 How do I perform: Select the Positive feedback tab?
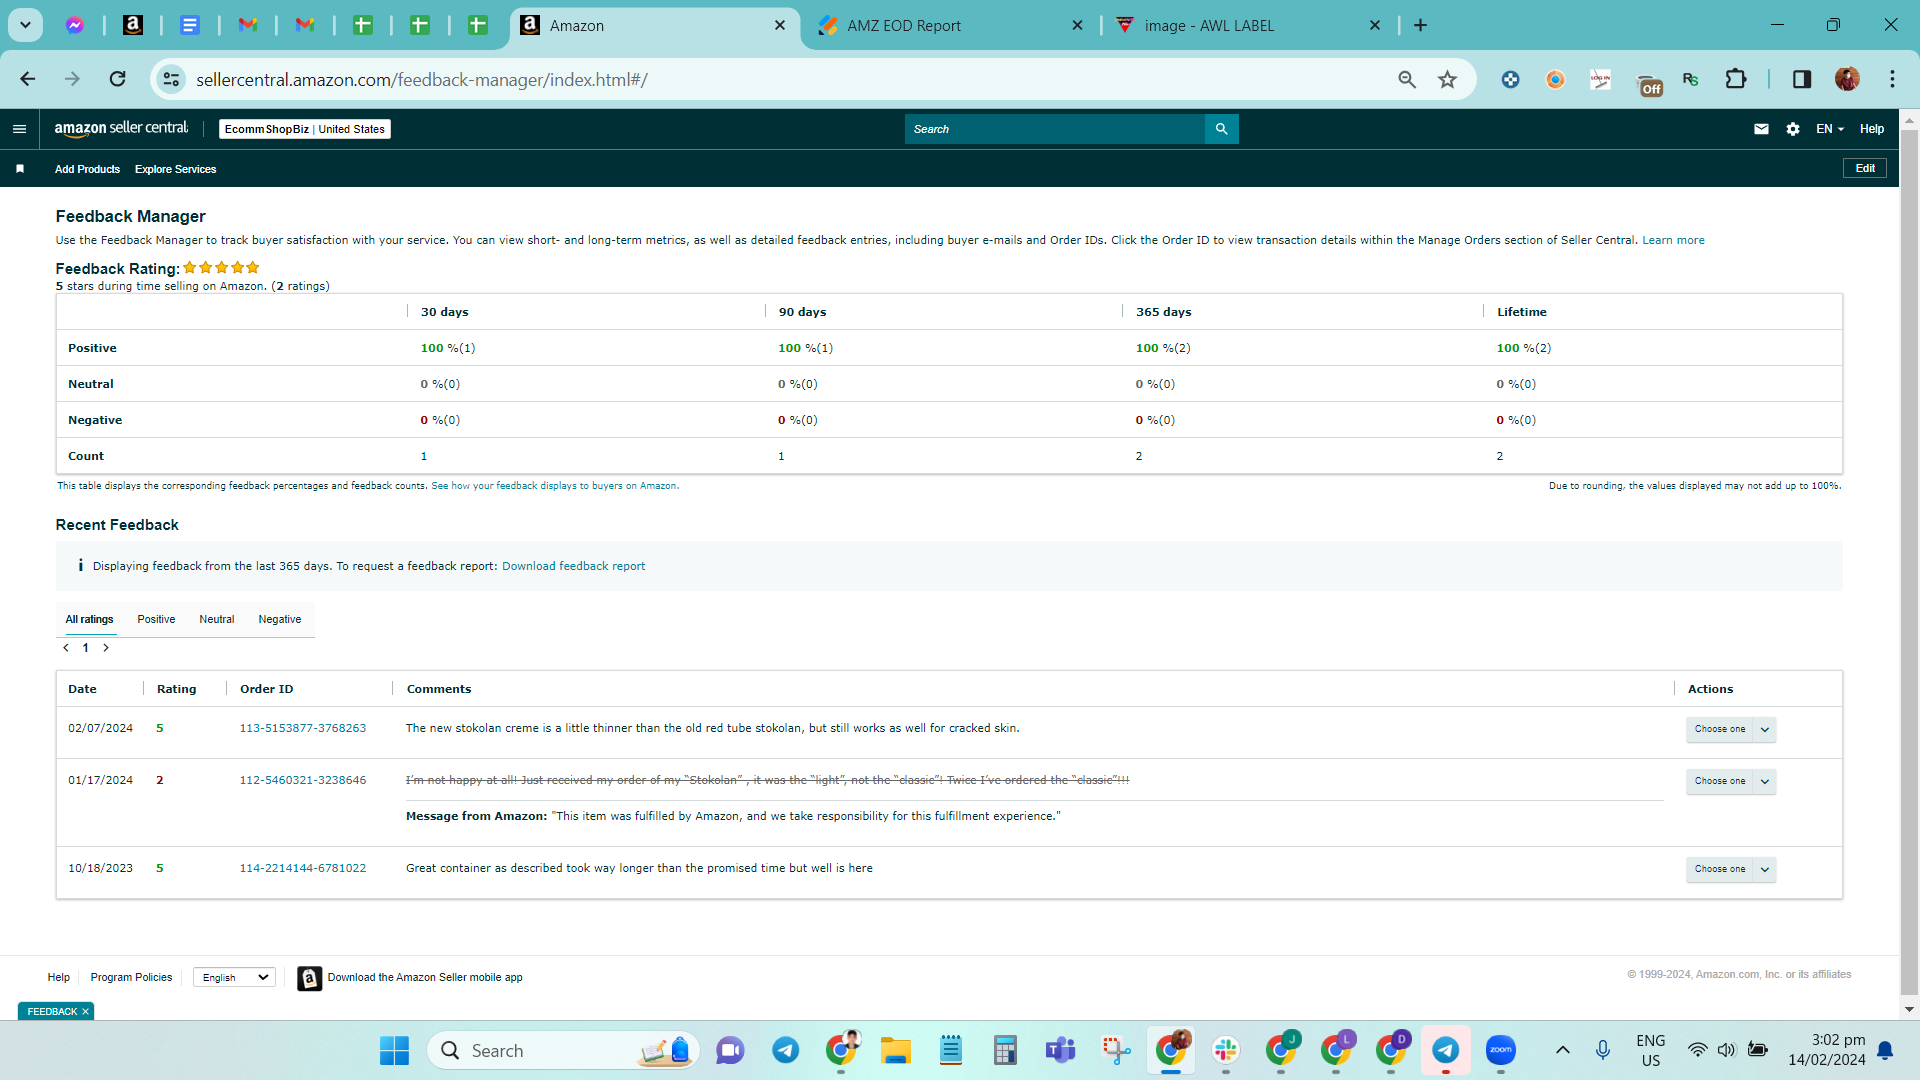pyautogui.click(x=156, y=619)
